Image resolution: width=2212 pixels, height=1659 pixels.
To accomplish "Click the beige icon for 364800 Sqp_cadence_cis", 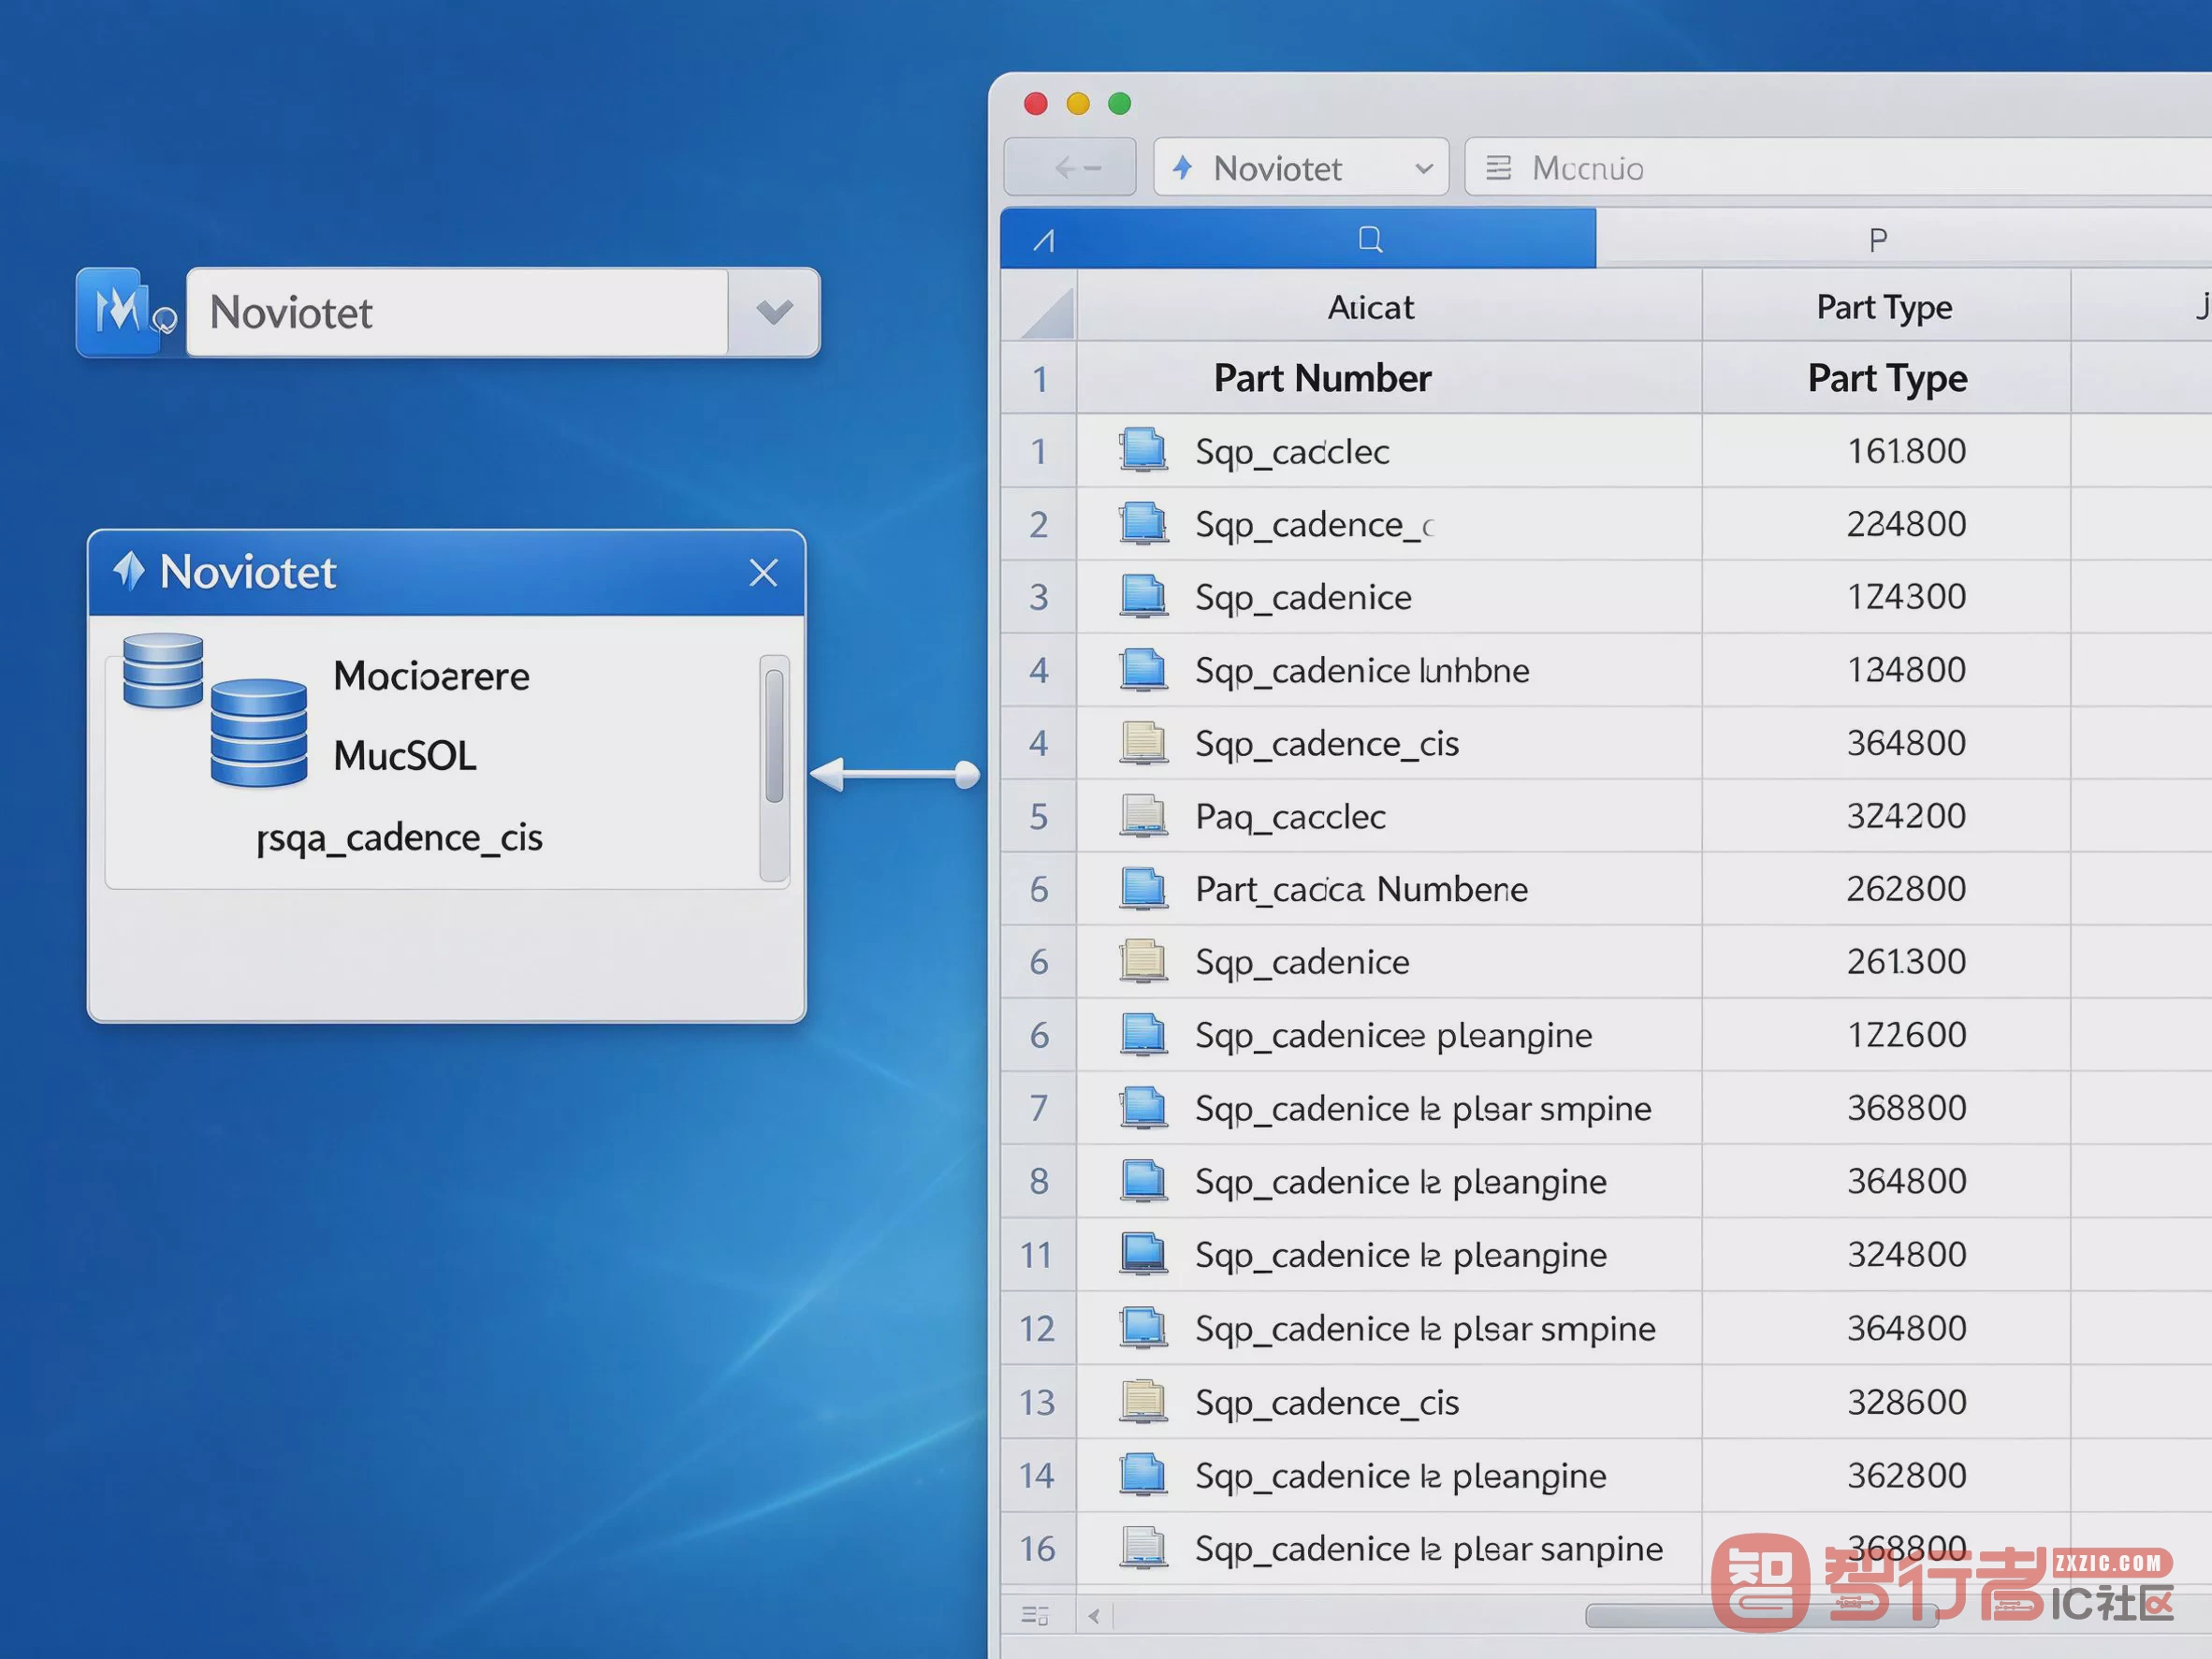I will click(1143, 743).
